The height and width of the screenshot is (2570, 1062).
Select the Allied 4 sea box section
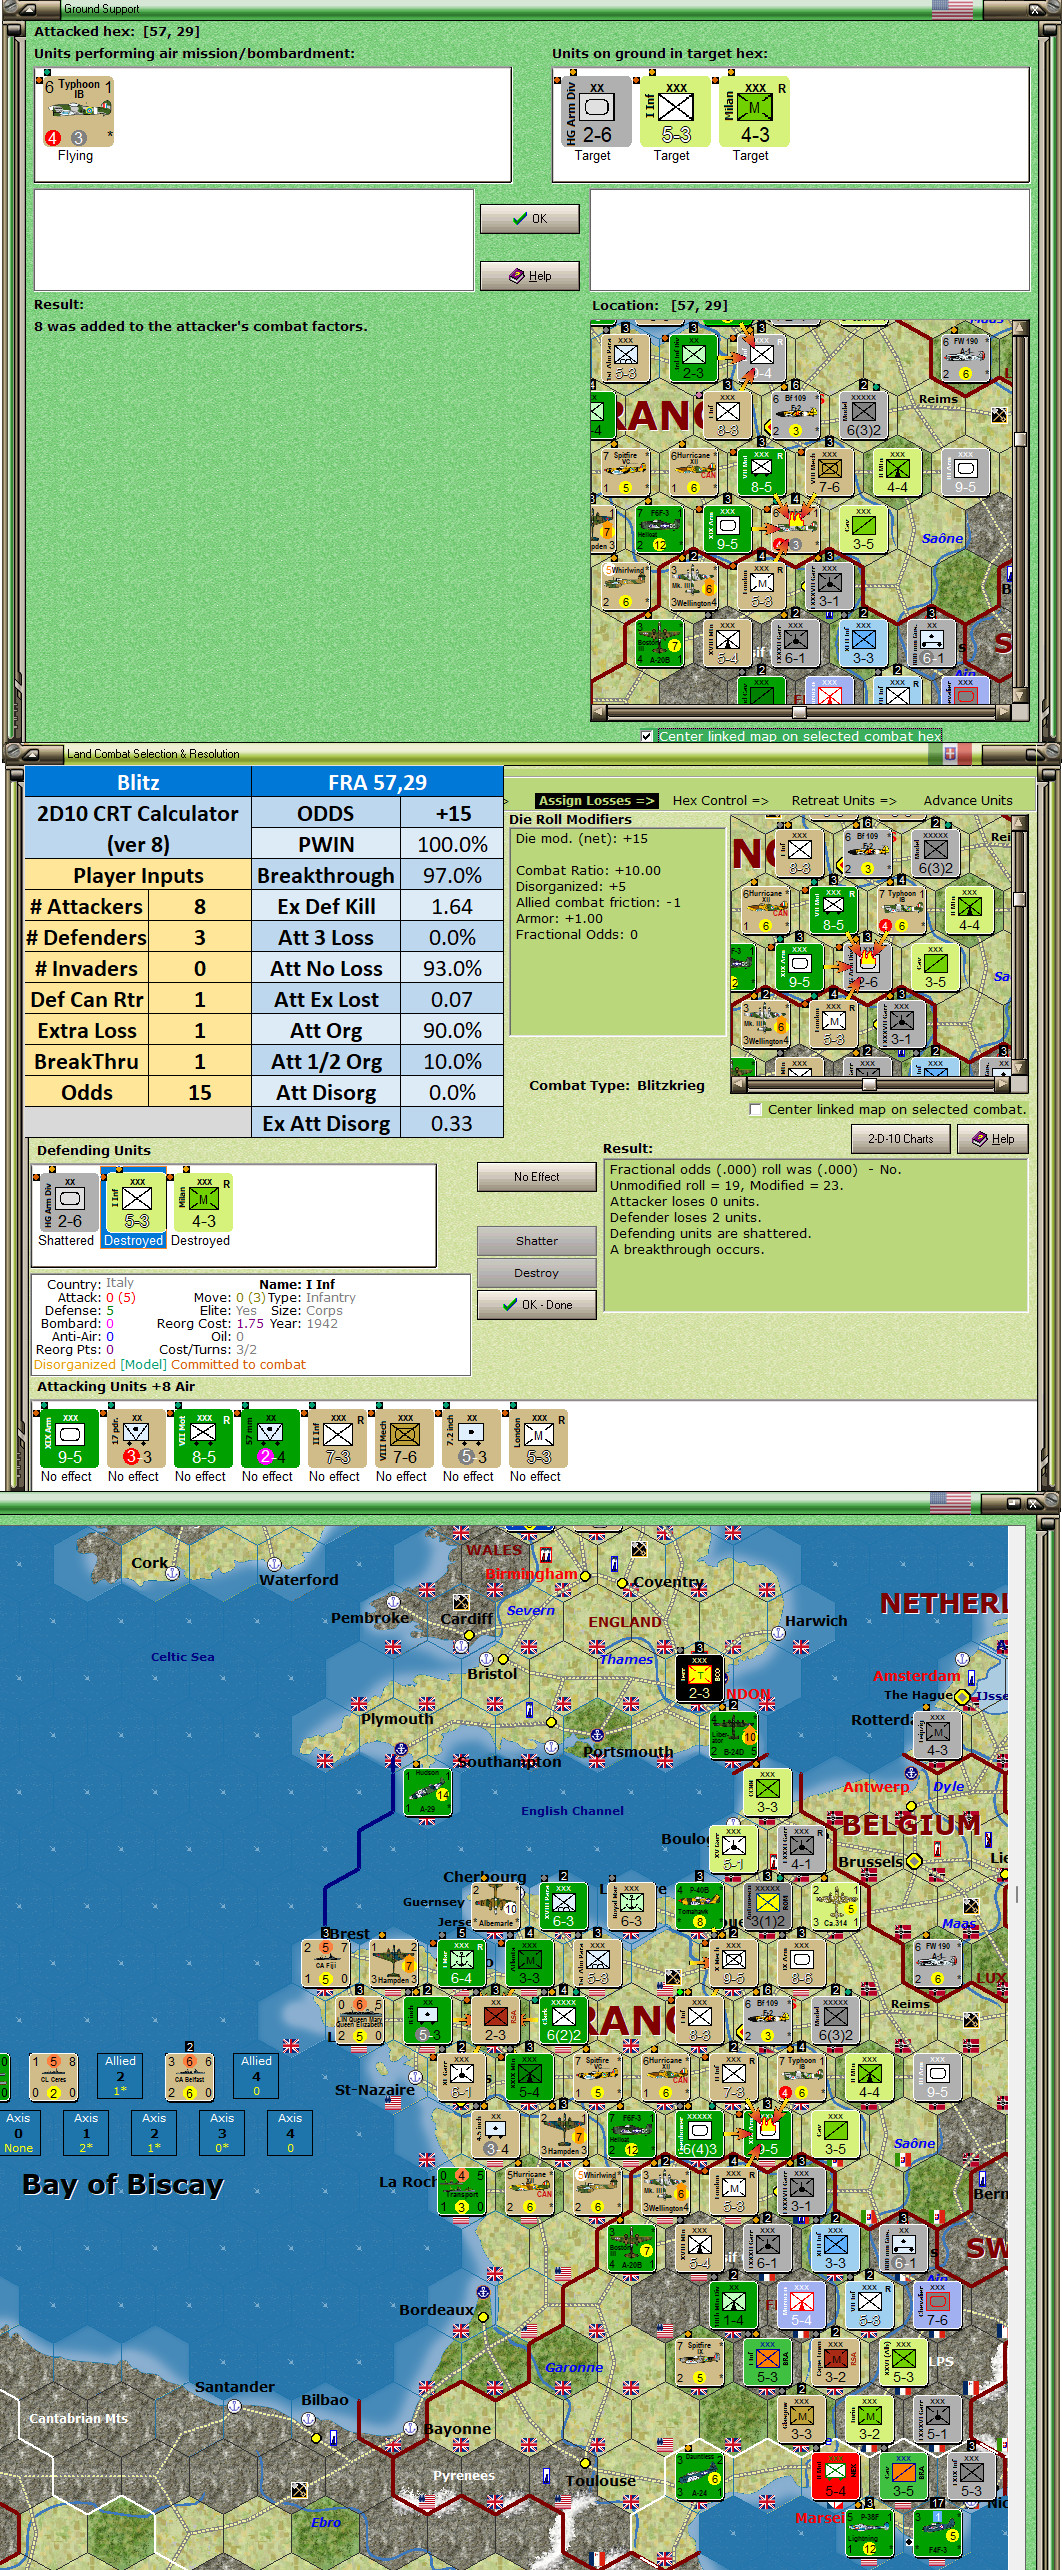coord(256,2076)
